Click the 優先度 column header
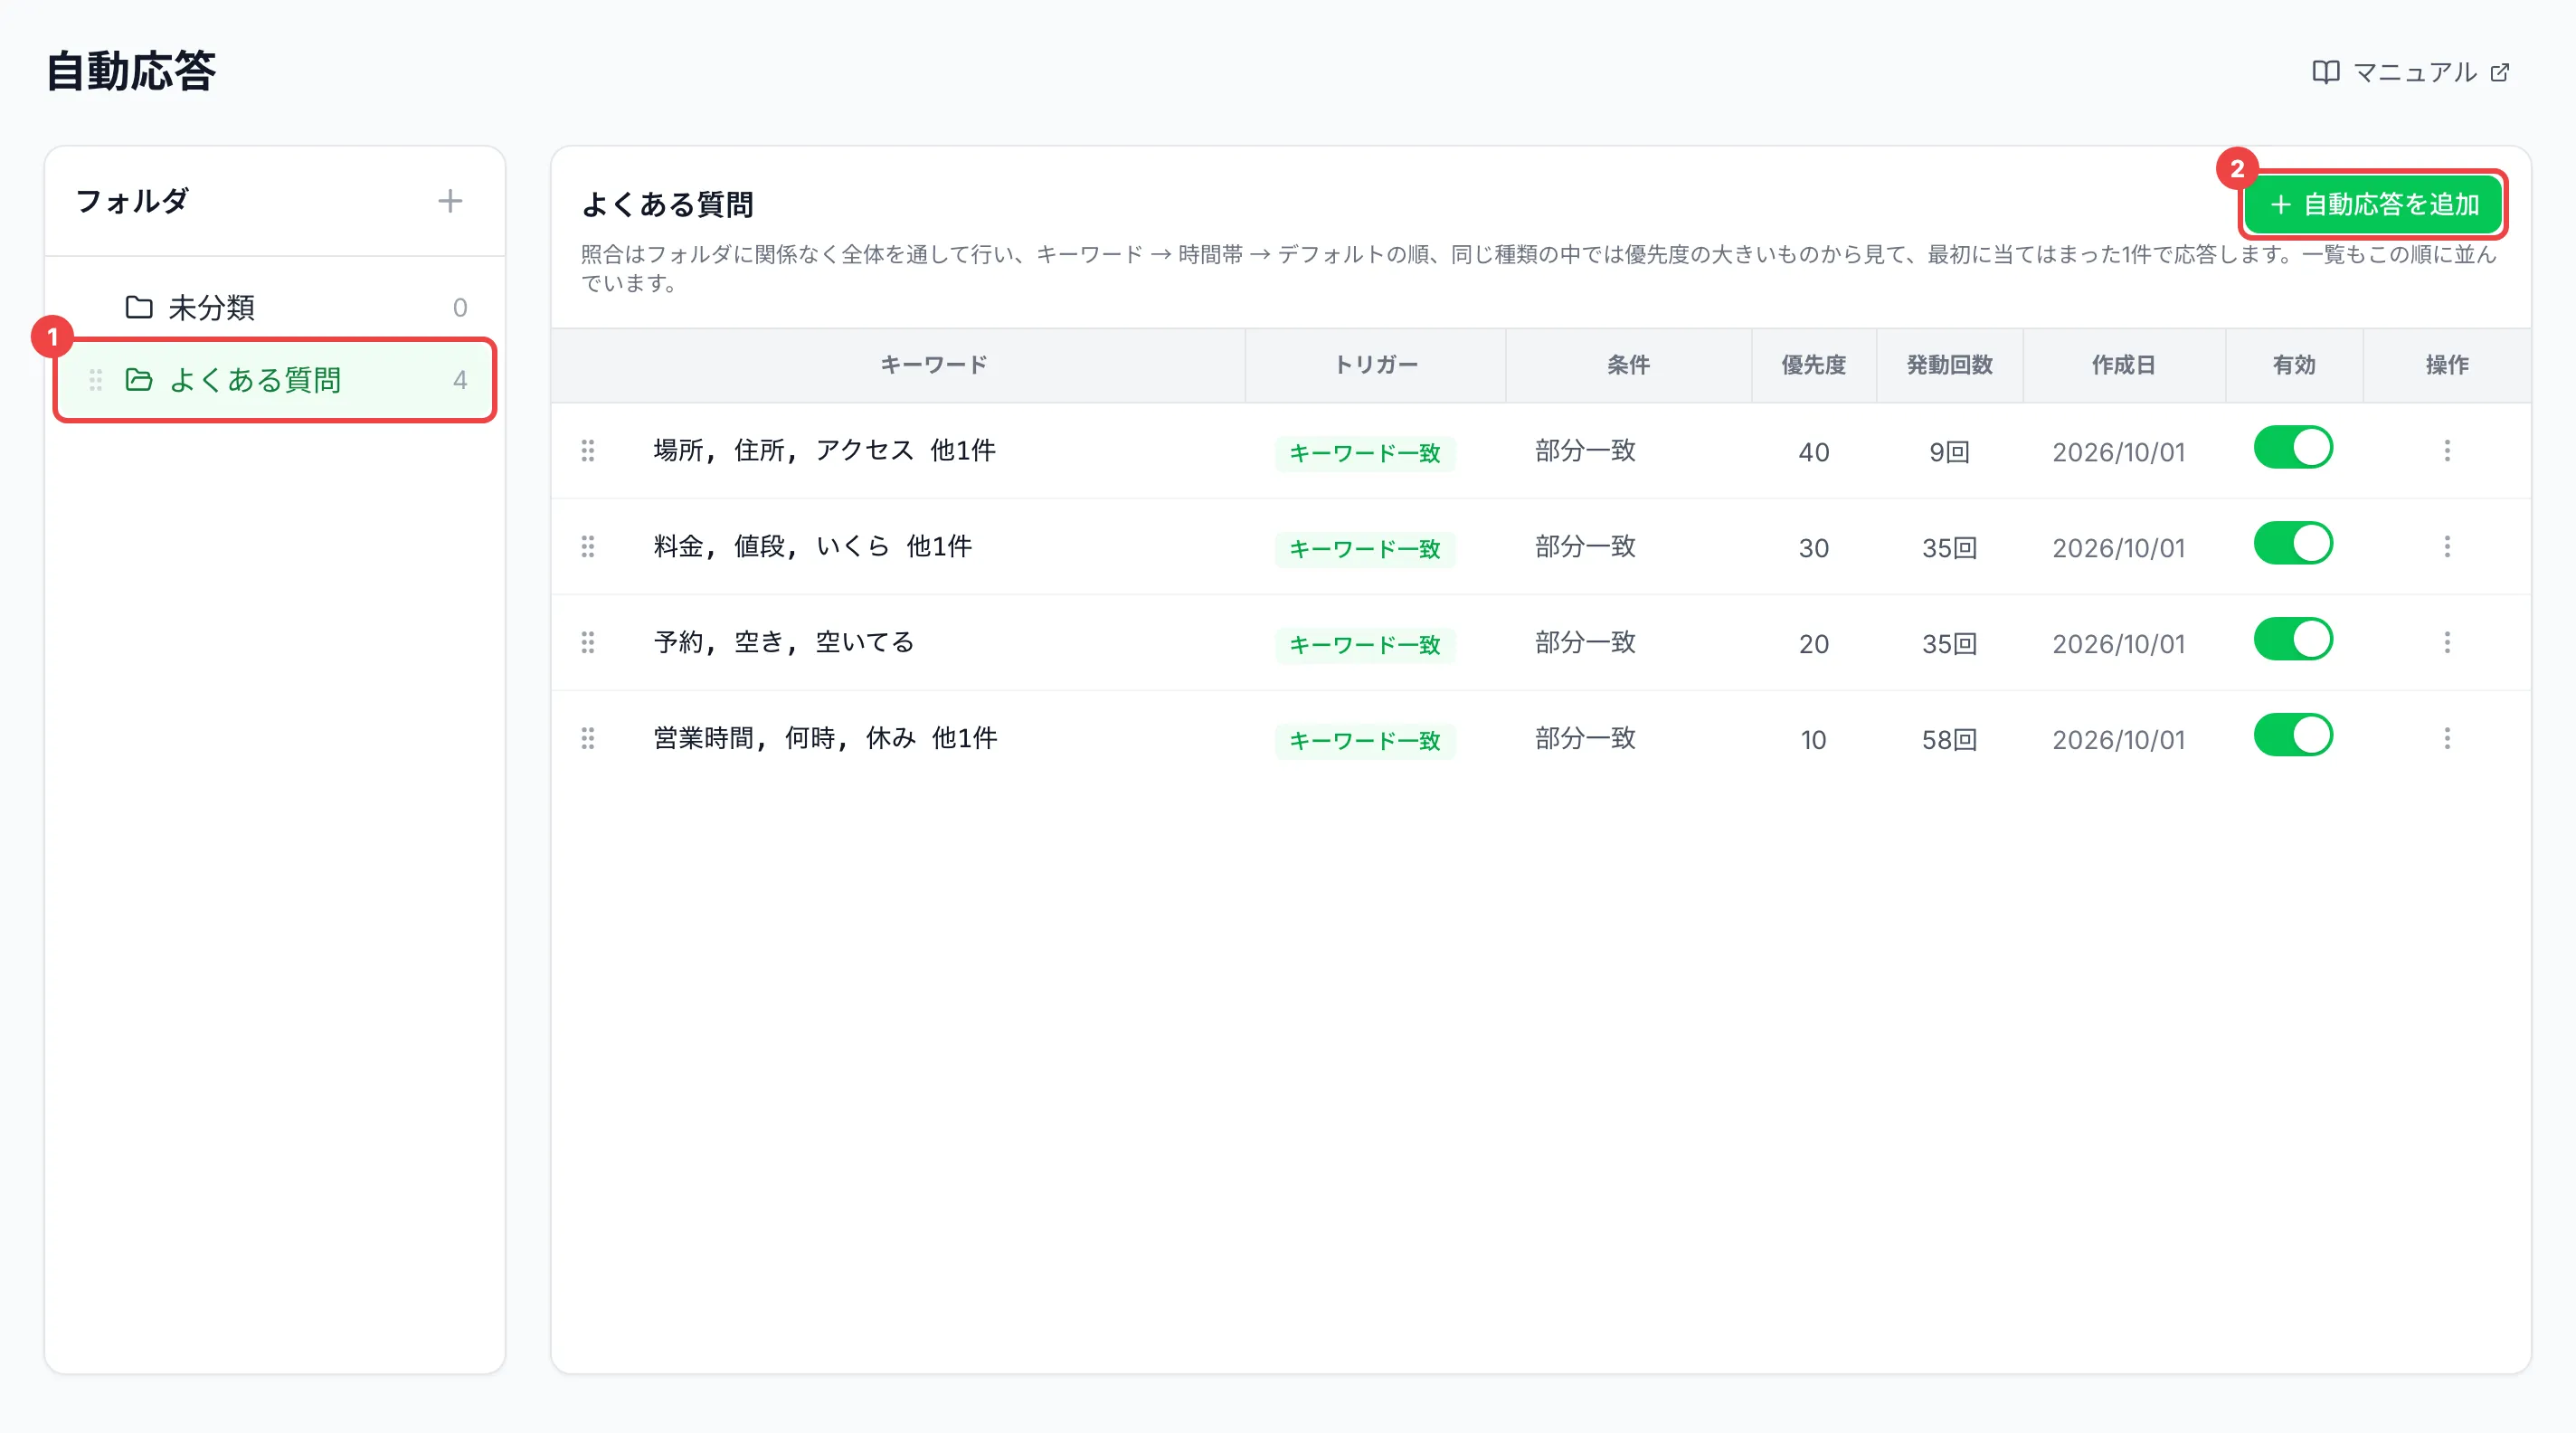 click(1813, 365)
